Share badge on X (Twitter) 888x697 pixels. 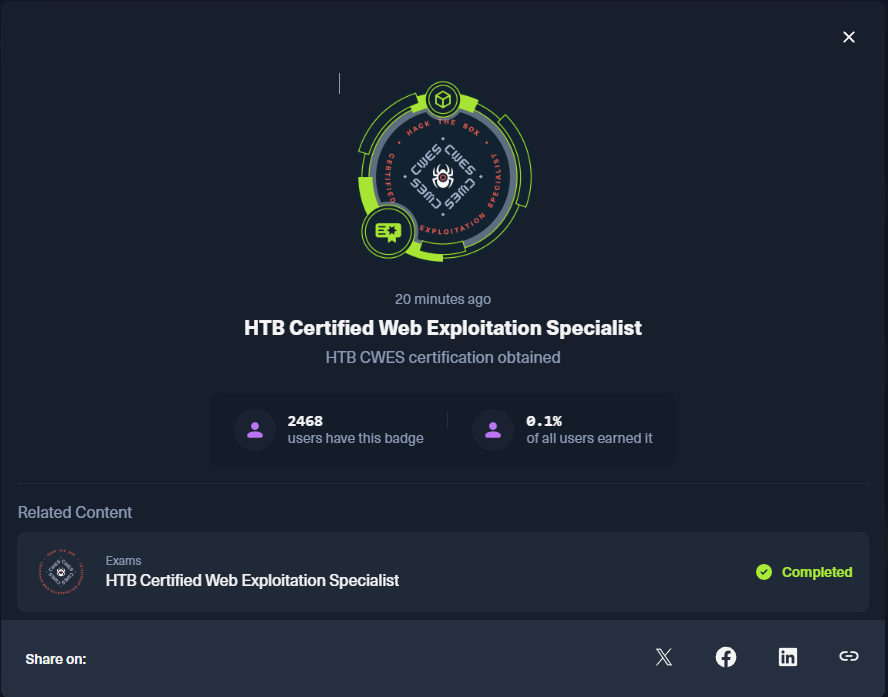[664, 657]
